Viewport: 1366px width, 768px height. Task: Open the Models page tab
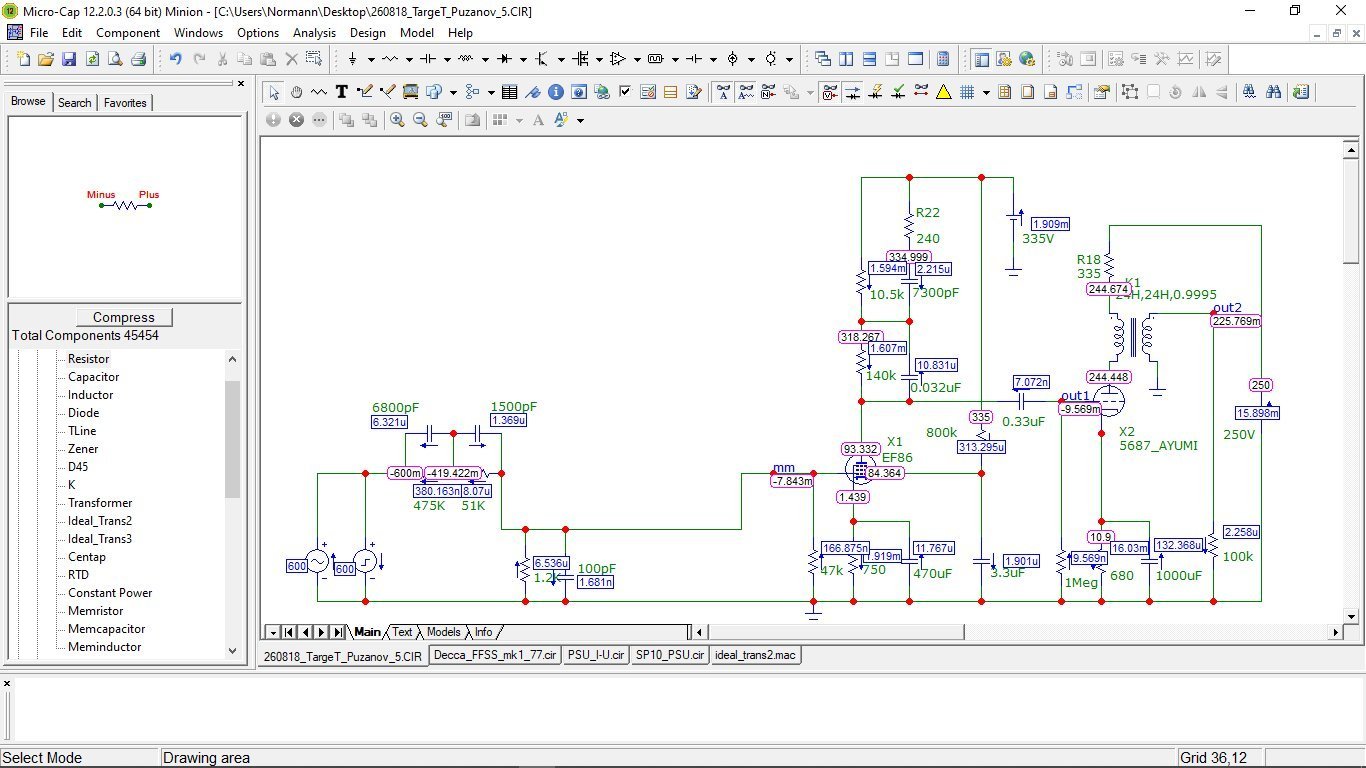coord(443,632)
